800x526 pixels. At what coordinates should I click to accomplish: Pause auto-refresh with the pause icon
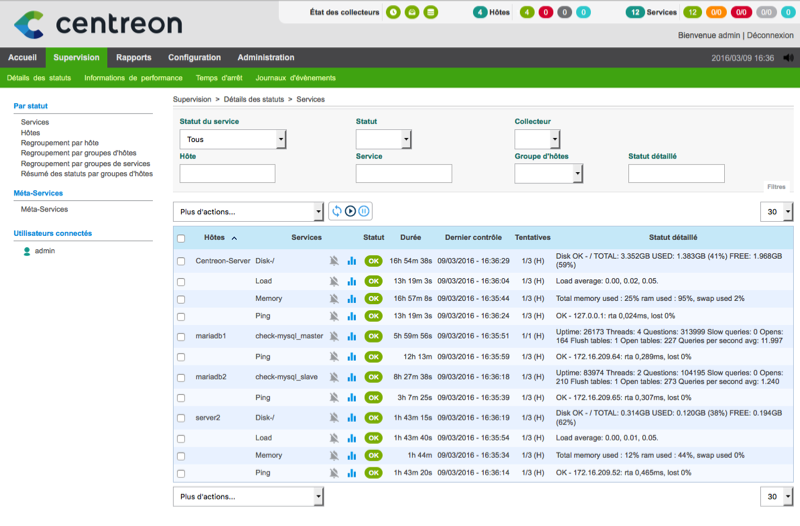(364, 211)
